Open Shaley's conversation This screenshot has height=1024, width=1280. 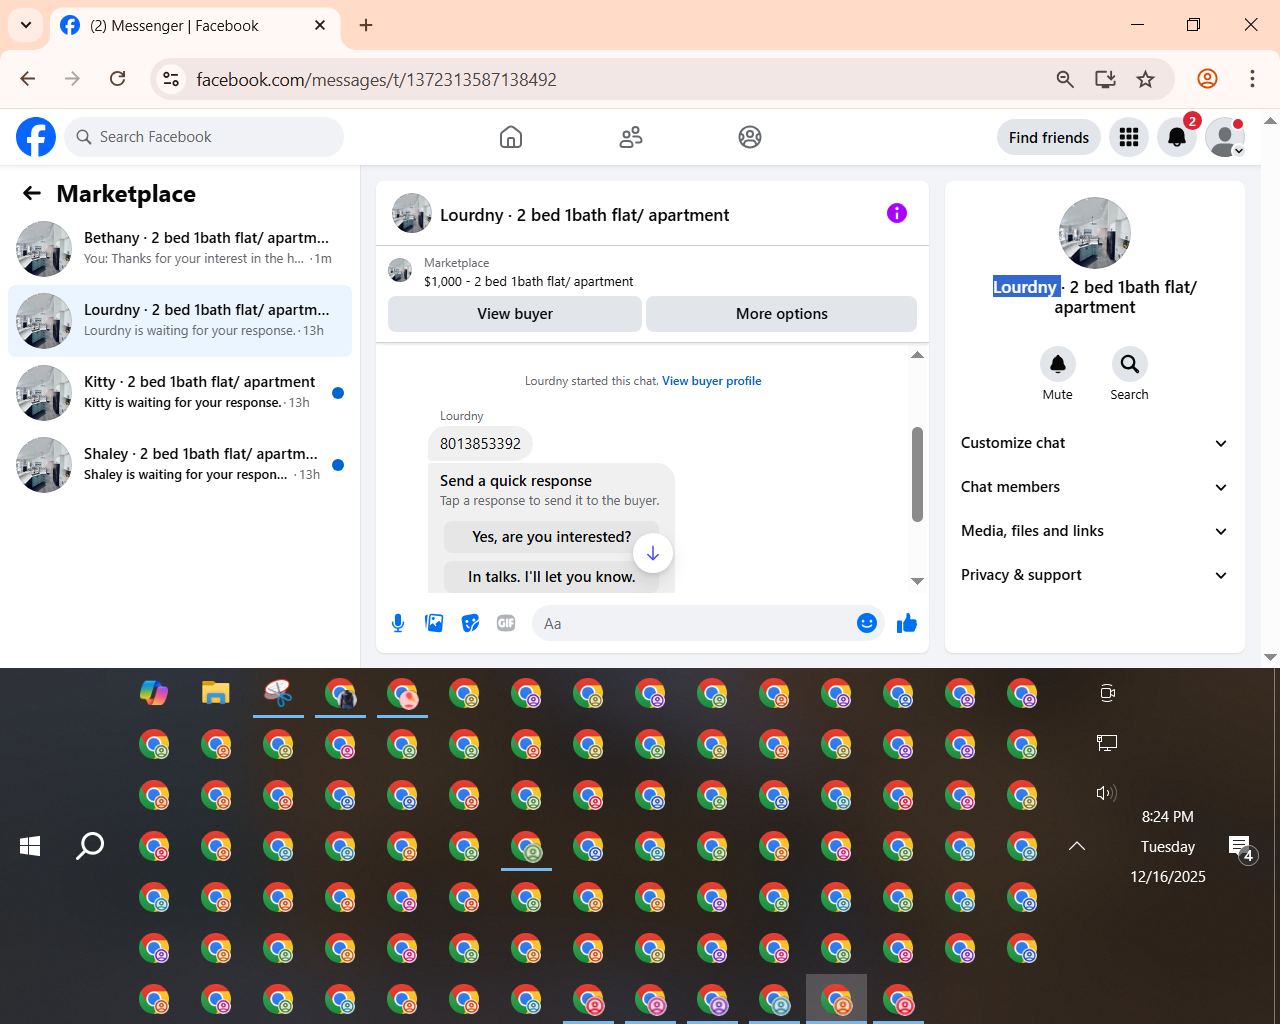pos(180,465)
